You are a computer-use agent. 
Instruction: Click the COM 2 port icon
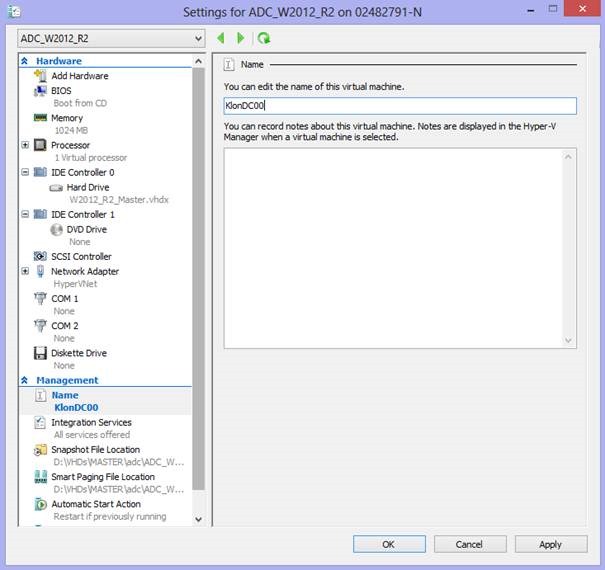[x=40, y=326]
